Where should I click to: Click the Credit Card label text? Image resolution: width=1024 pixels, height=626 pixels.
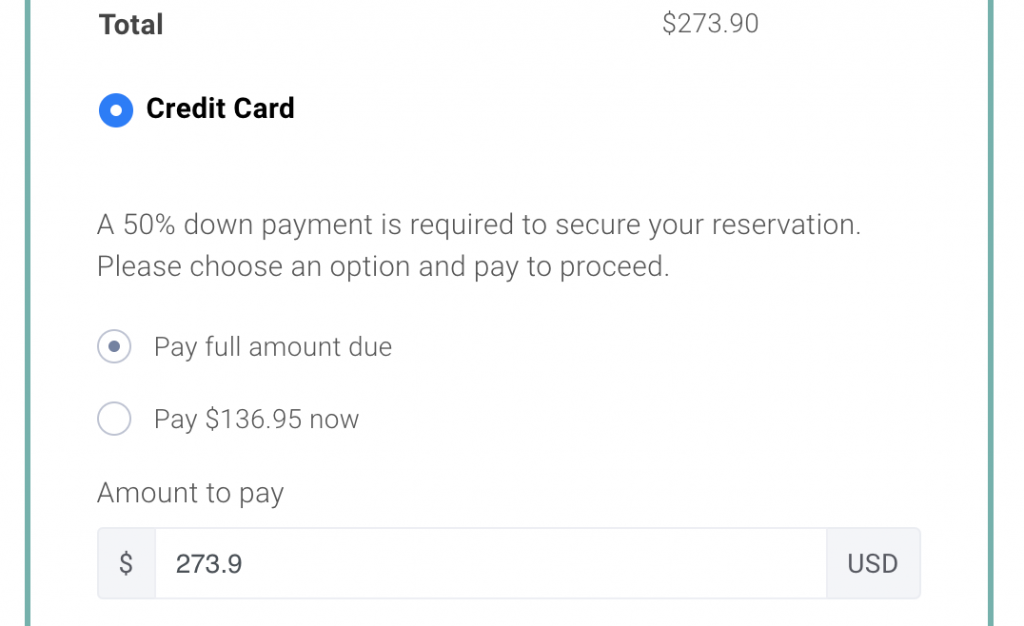tap(220, 108)
